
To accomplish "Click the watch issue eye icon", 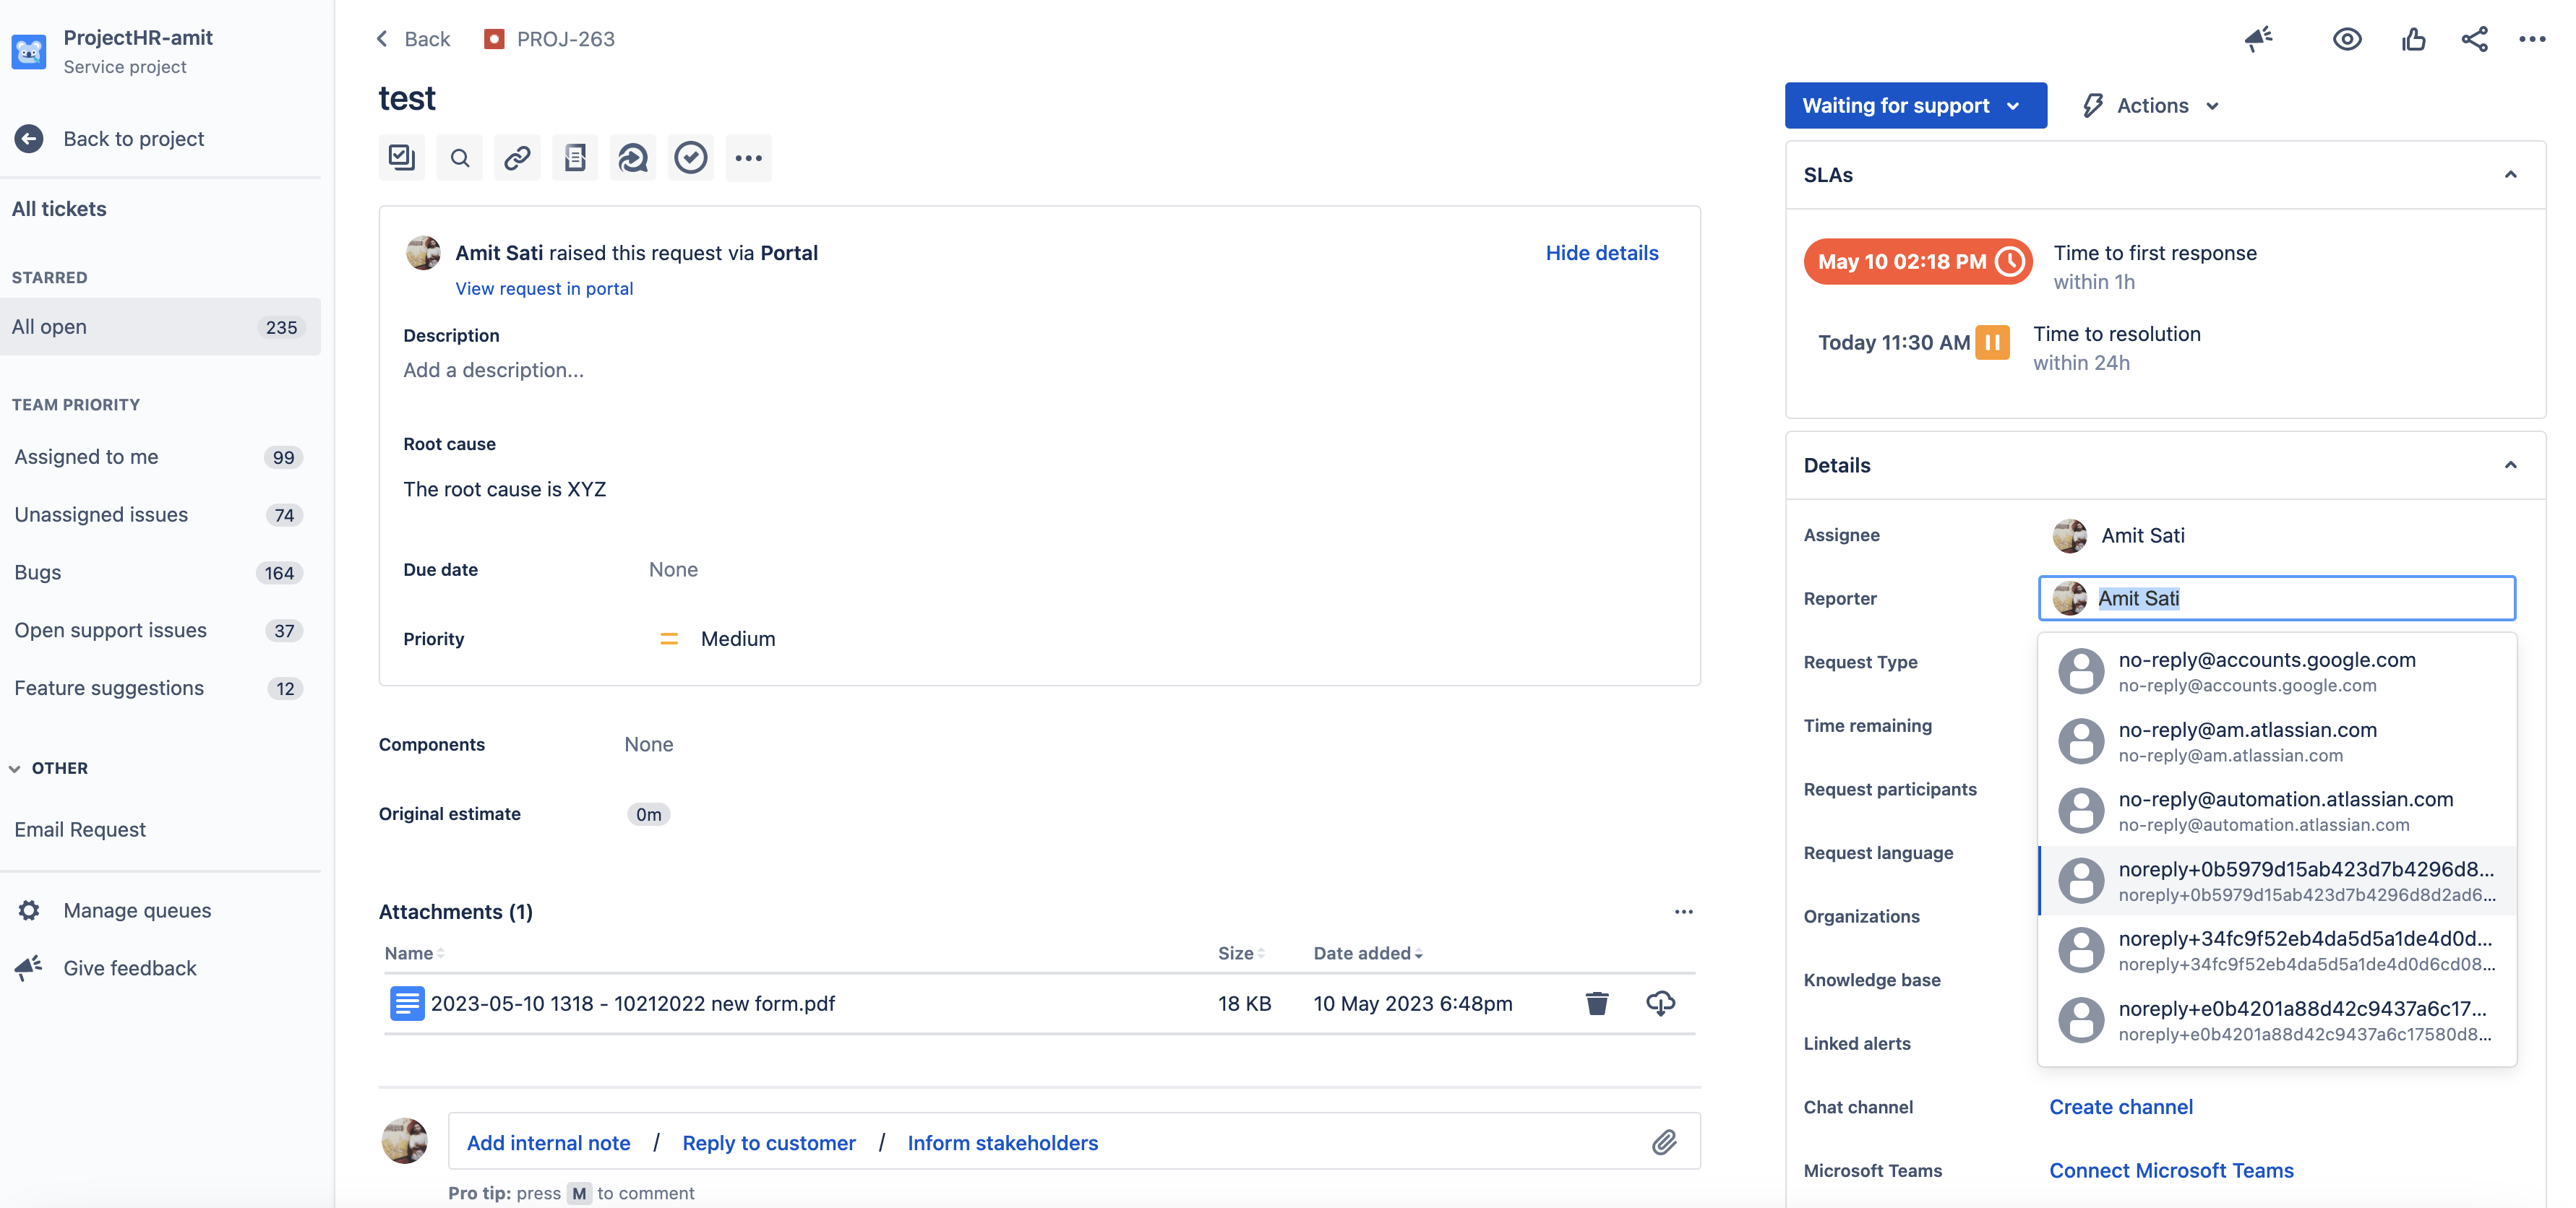I will 2346,40.
